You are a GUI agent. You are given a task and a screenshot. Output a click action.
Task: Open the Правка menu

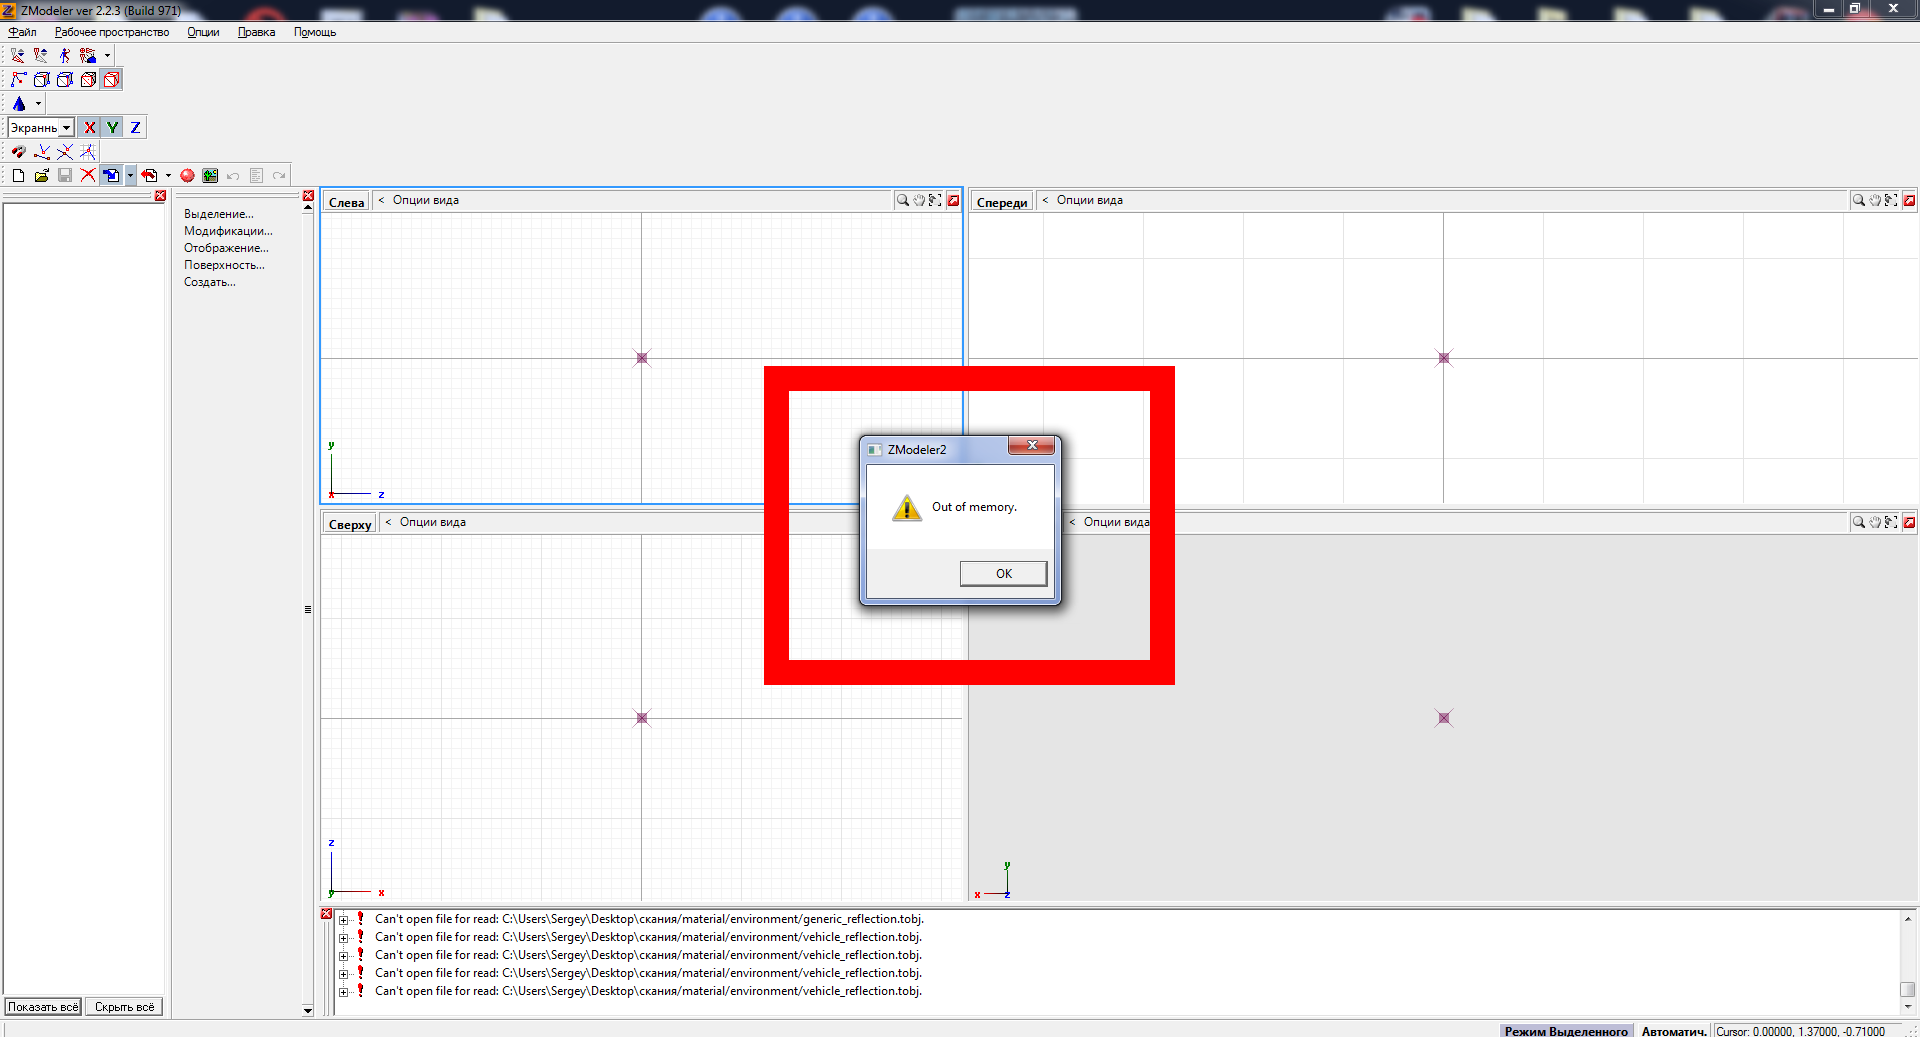256,32
